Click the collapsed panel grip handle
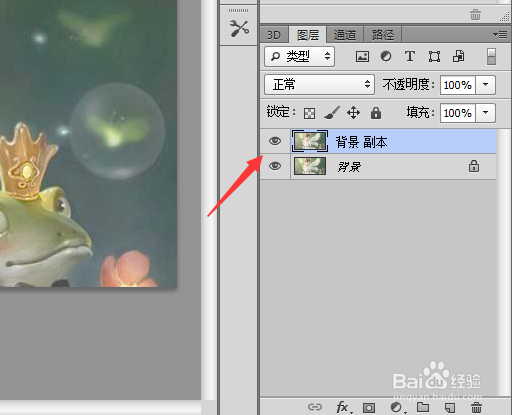Viewport: 512px width, 415px height. (x=238, y=11)
